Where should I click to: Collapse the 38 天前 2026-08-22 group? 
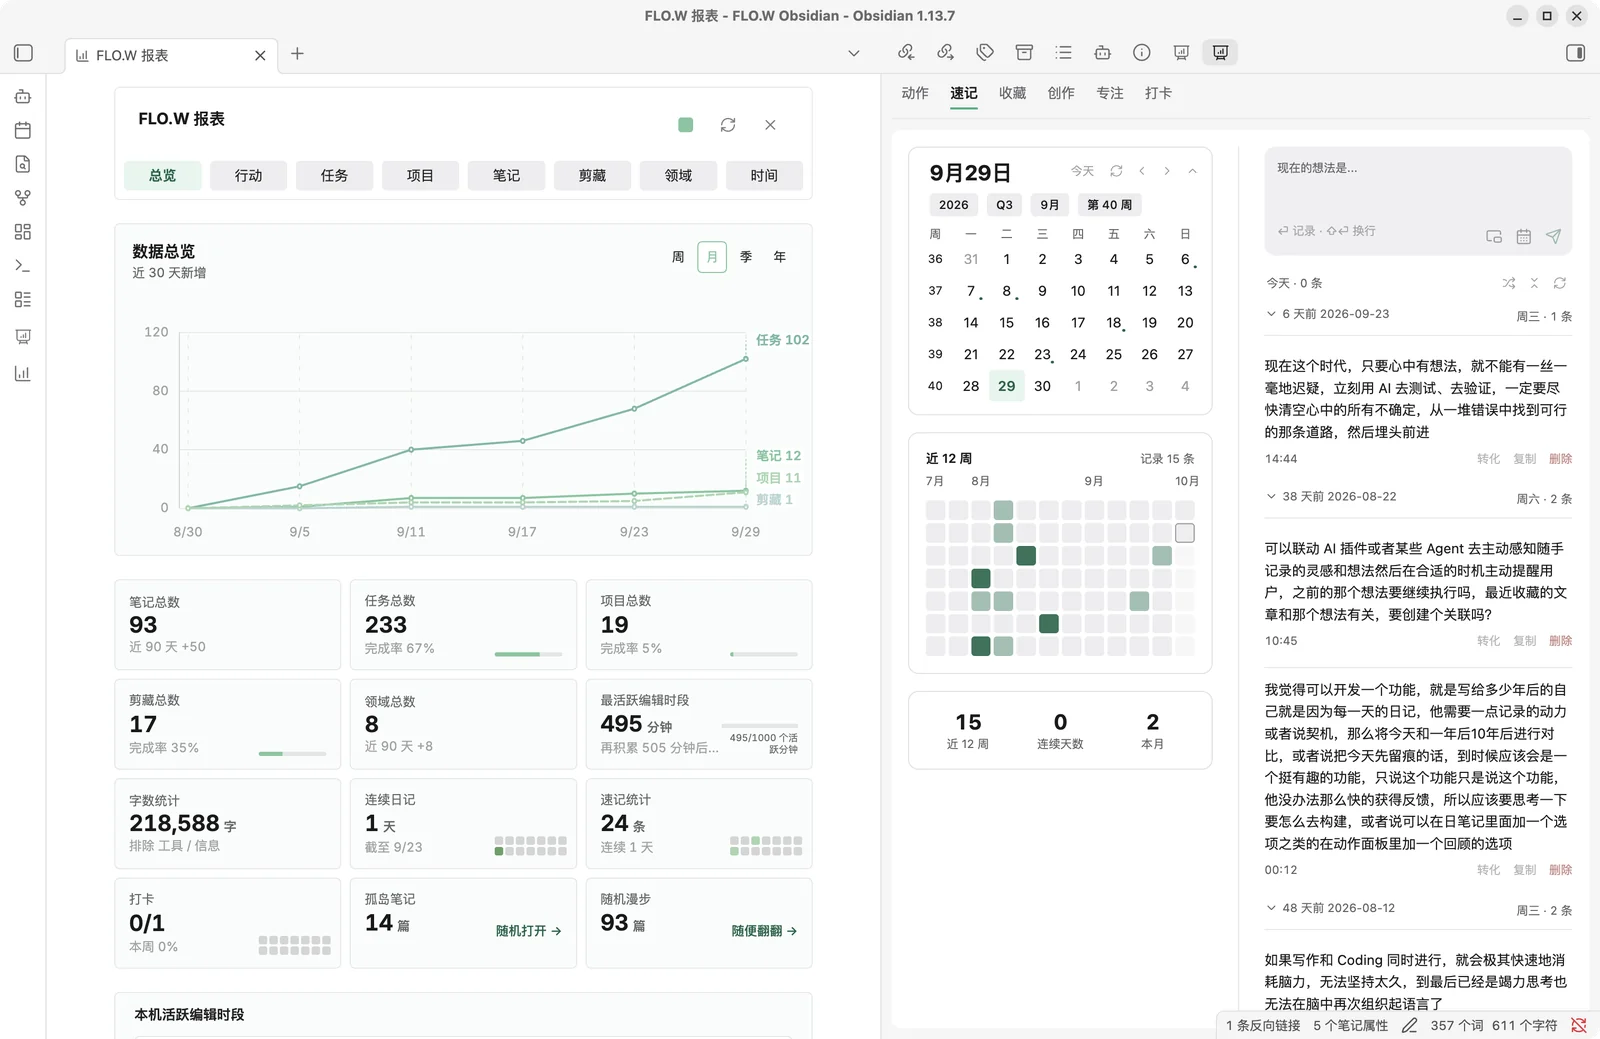click(x=1271, y=496)
